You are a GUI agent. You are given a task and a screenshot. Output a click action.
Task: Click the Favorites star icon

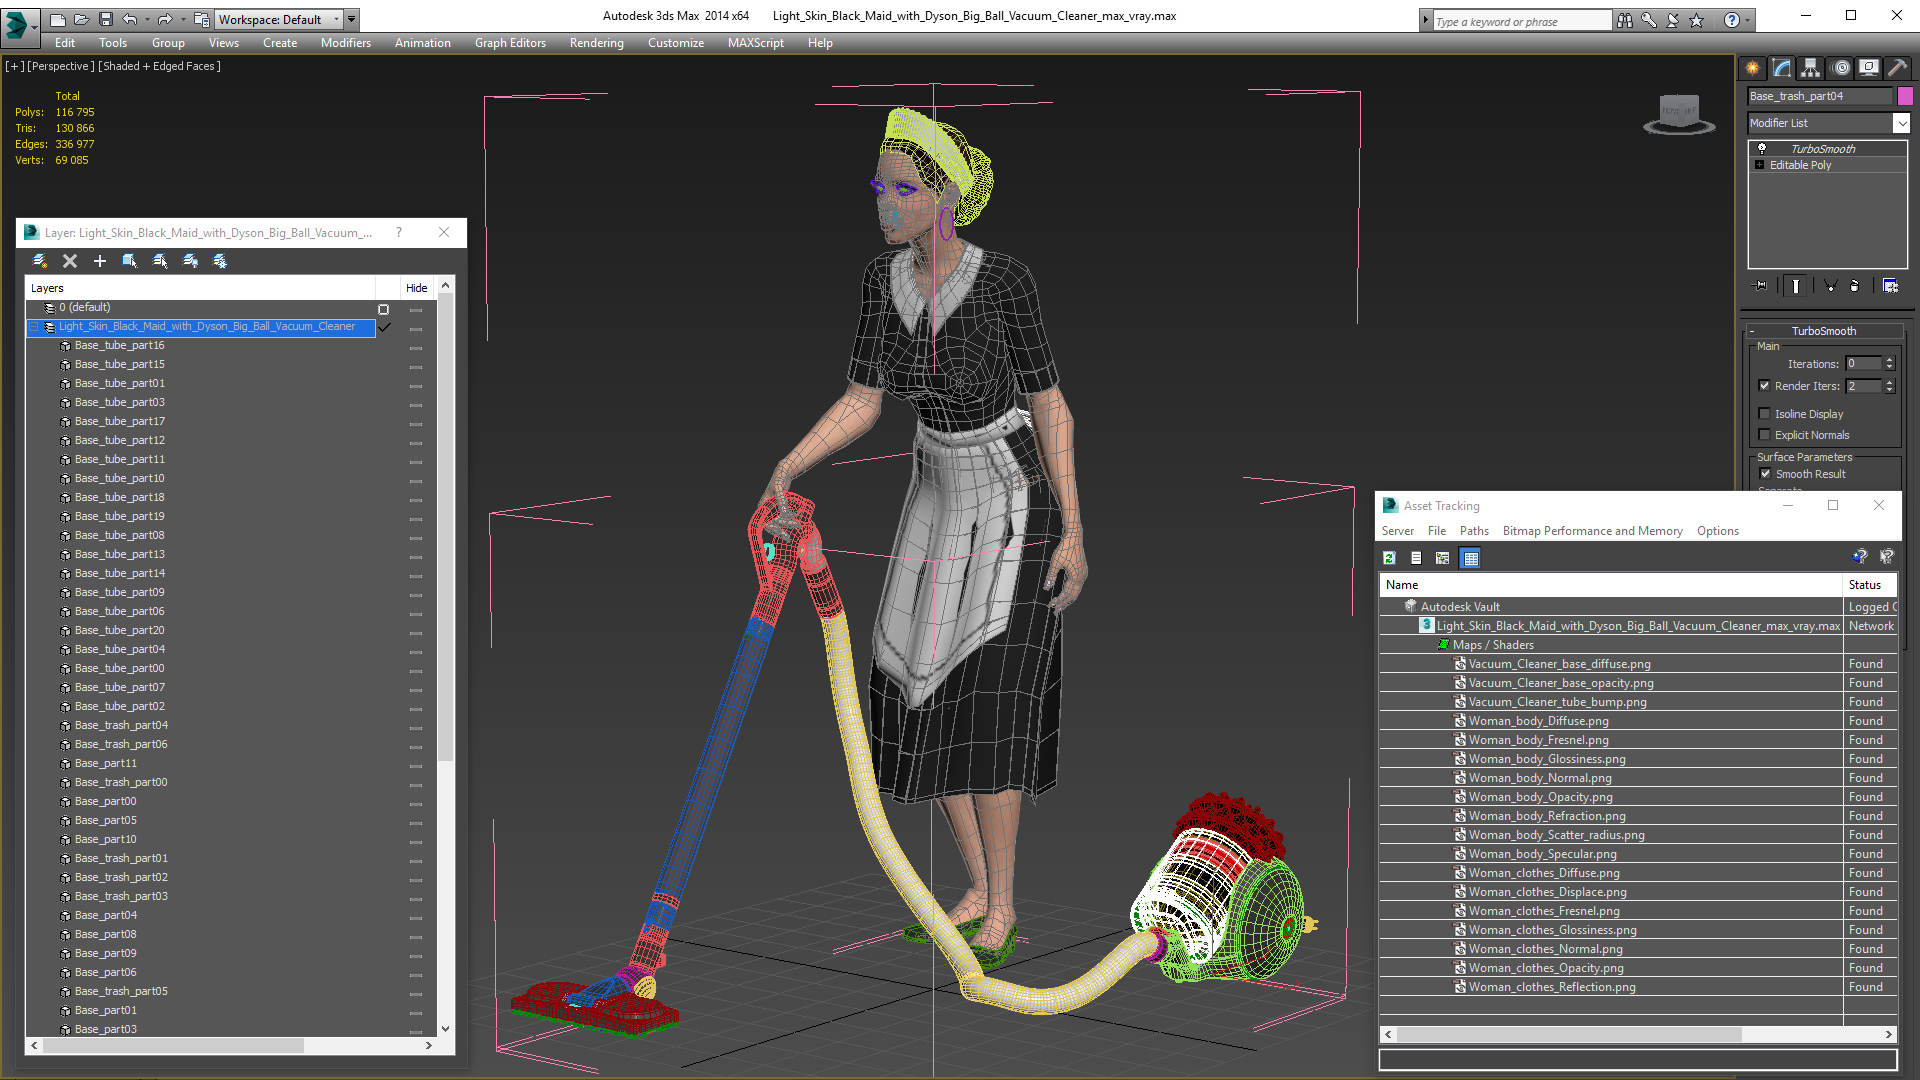click(x=1697, y=20)
